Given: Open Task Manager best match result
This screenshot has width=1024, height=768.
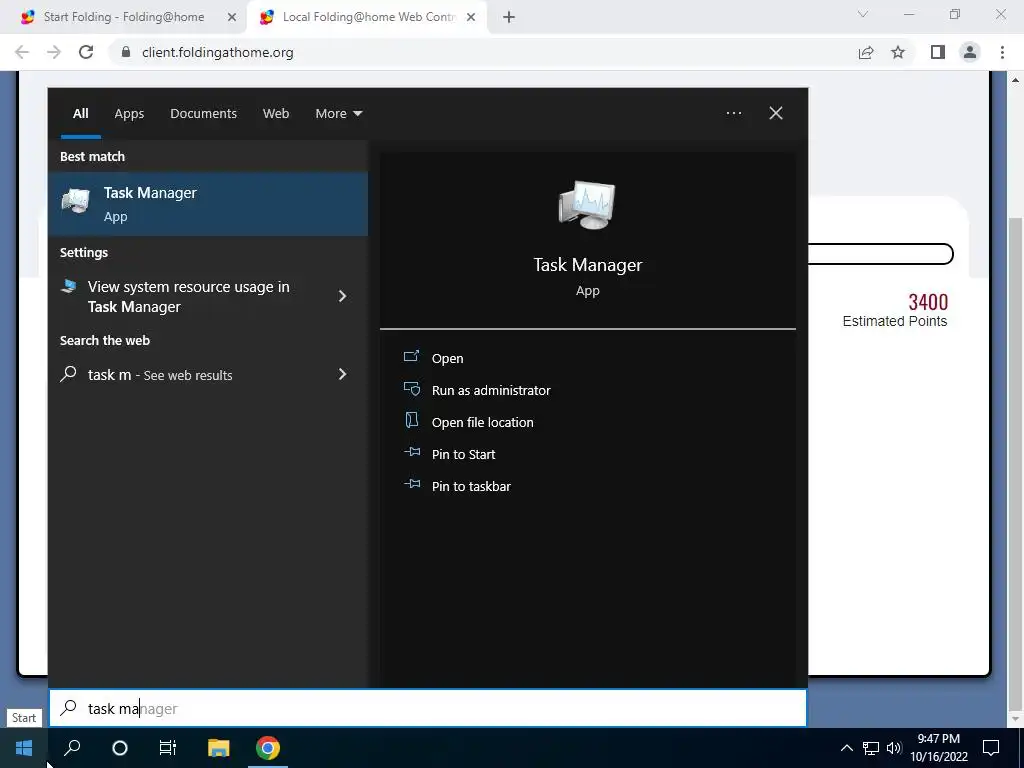Looking at the screenshot, I should click(x=208, y=204).
